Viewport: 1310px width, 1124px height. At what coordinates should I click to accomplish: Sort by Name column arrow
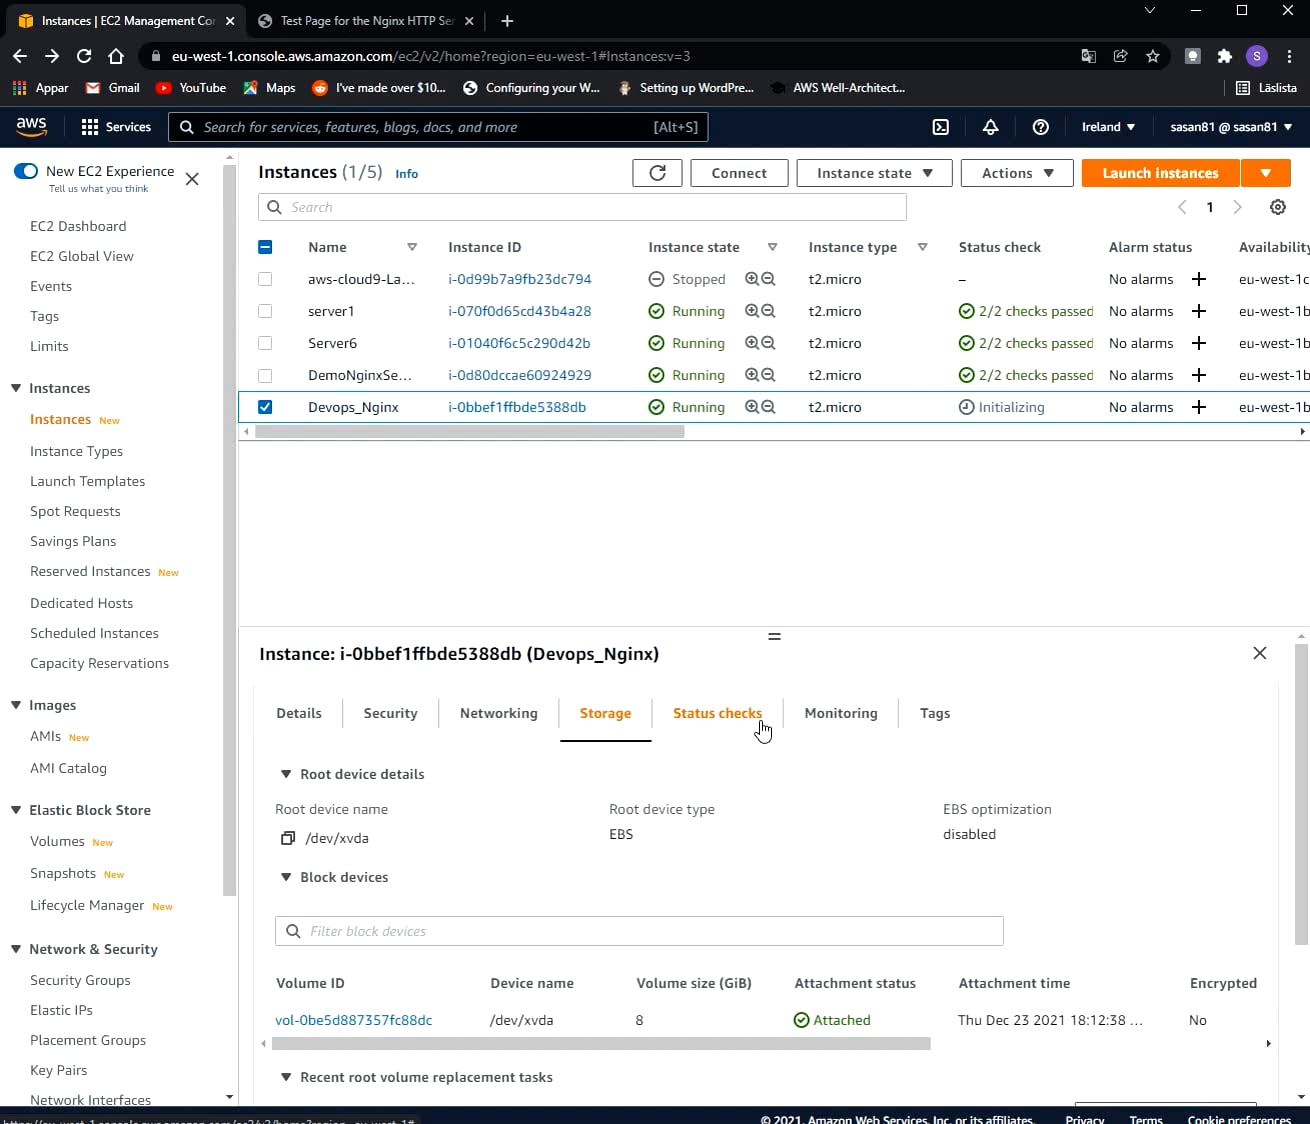click(412, 247)
